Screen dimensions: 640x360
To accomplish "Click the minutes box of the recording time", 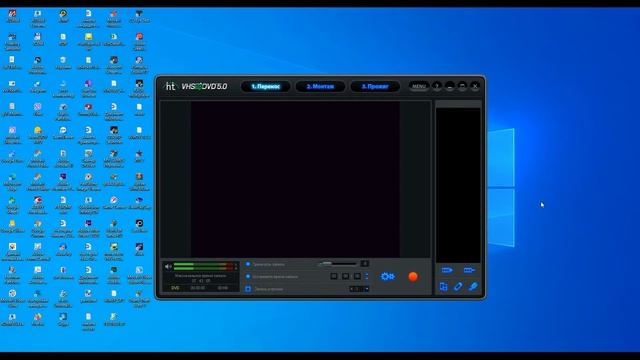I will [x=345, y=276].
